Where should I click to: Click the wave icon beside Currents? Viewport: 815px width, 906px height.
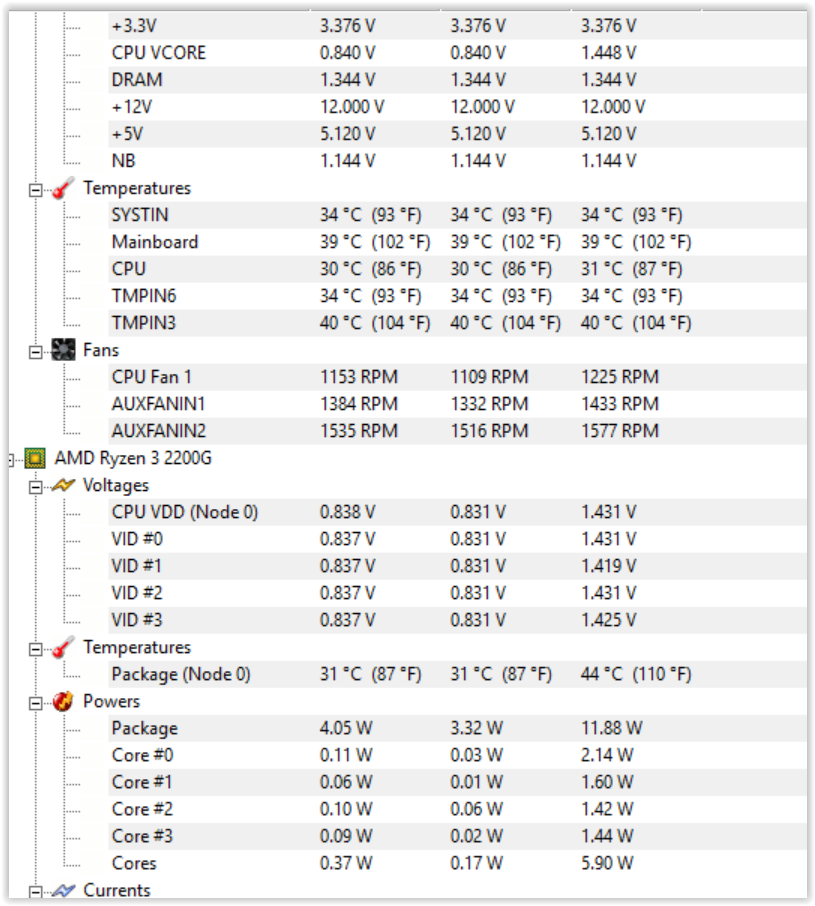(63, 890)
